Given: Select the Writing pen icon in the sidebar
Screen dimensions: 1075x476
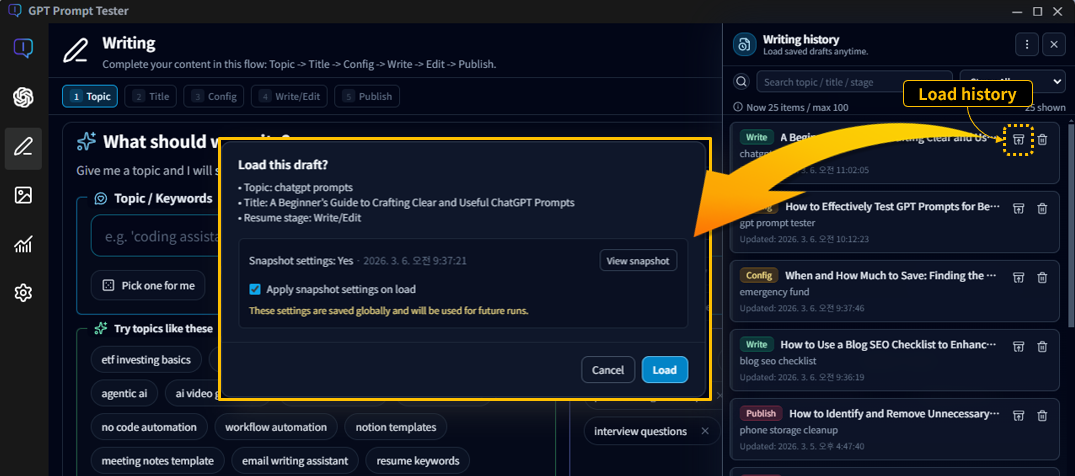Looking at the screenshot, I should (23, 147).
